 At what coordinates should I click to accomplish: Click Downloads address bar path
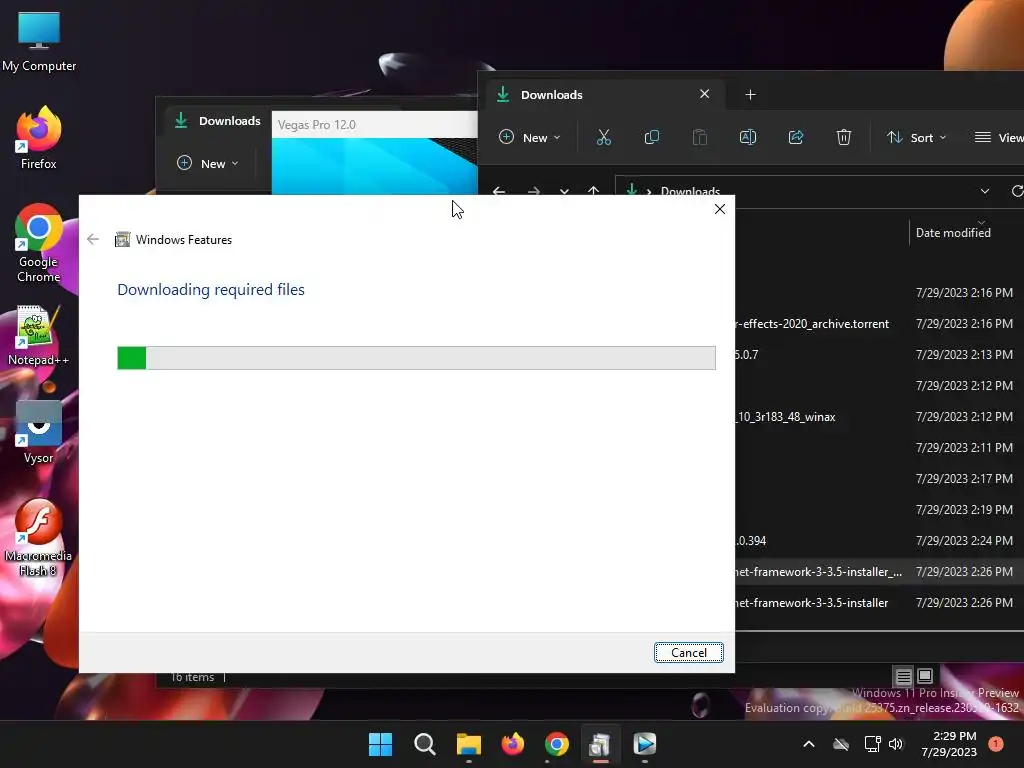(690, 191)
